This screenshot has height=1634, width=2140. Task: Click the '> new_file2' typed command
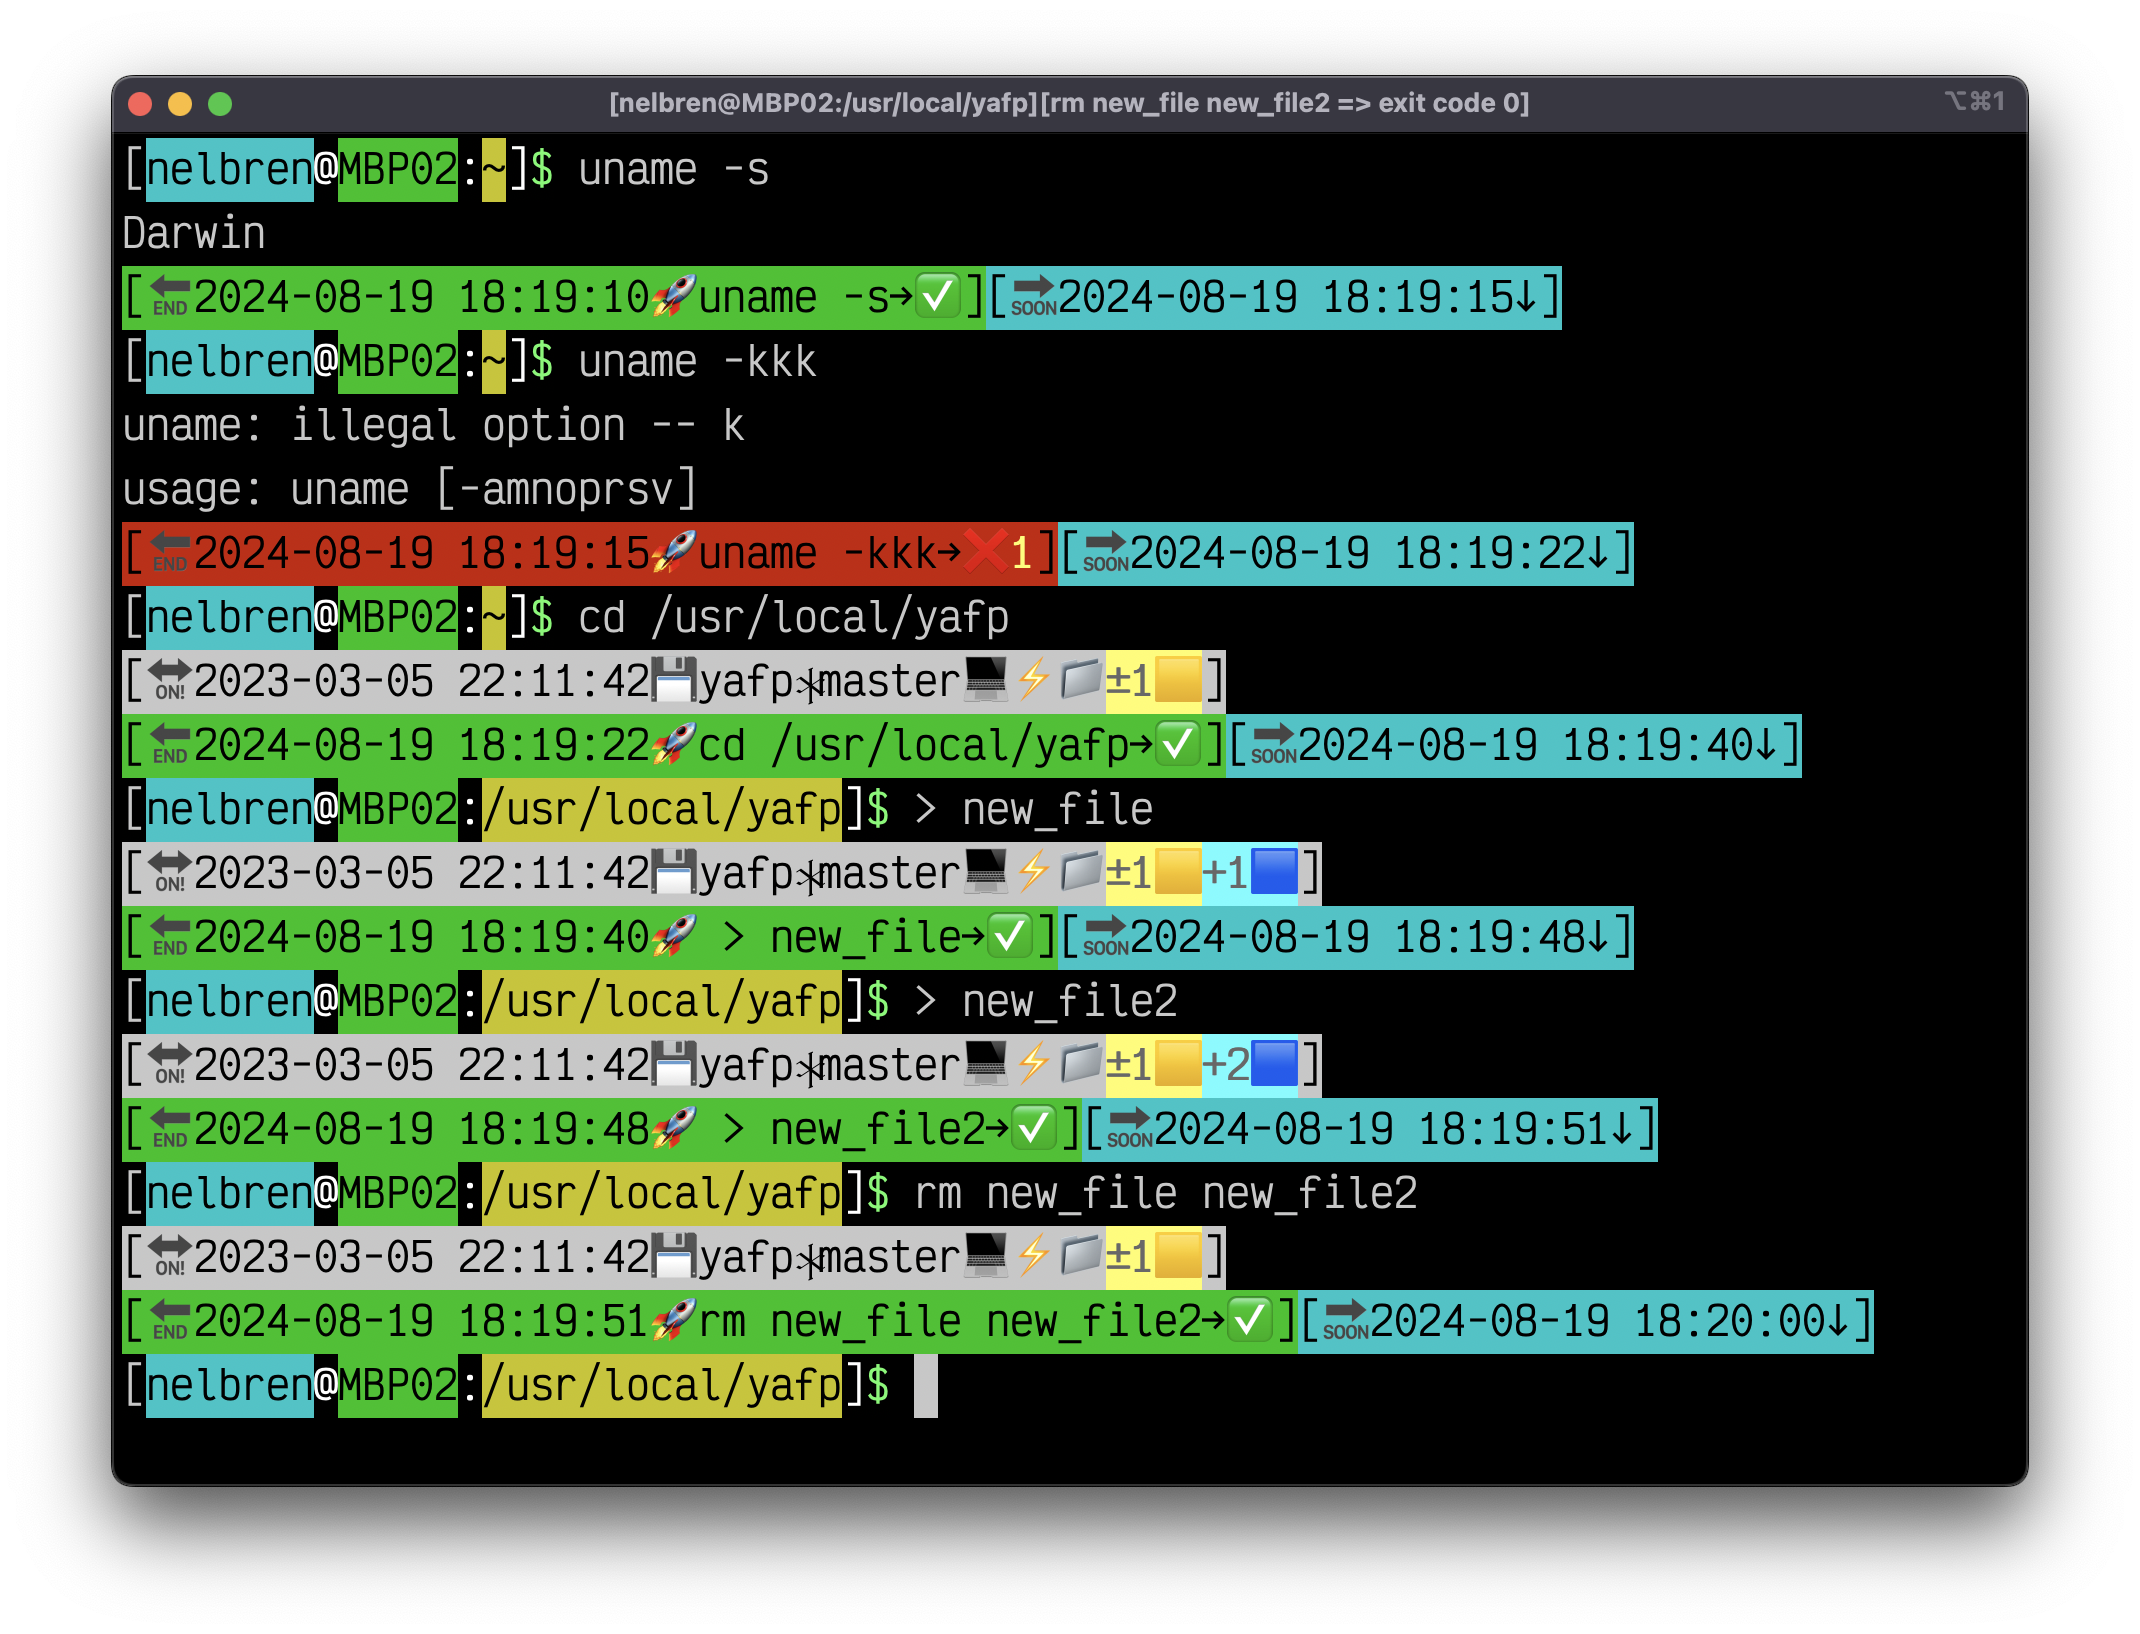(1046, 1001)
